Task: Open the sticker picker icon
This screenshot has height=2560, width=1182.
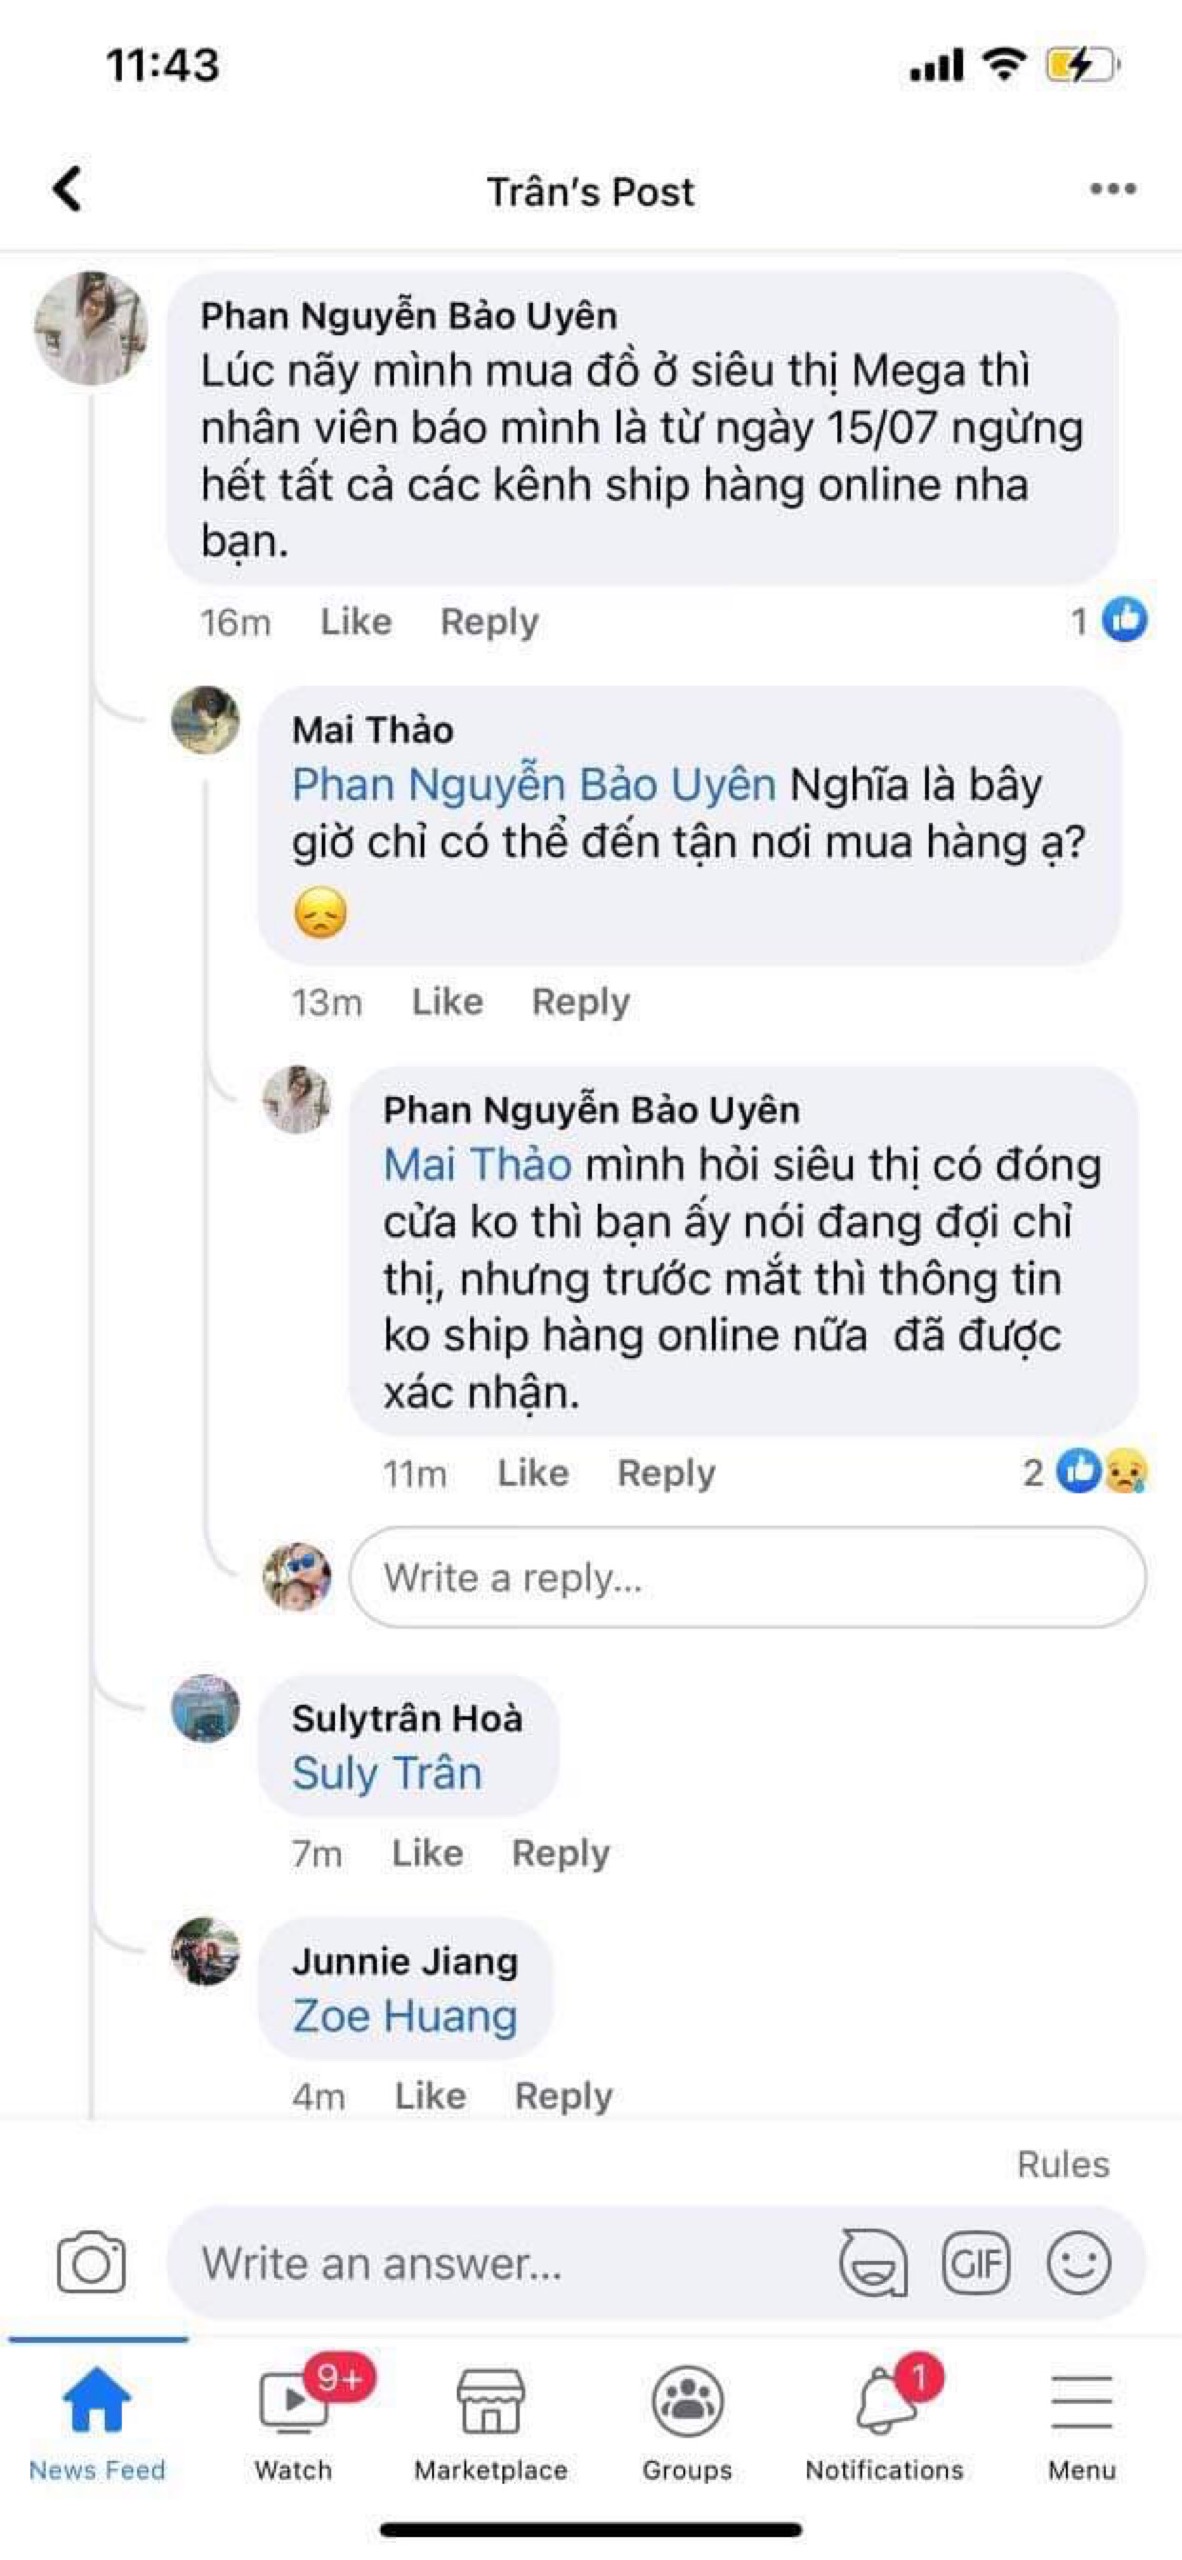Action: pyautogui.click(x=872, y=2263)
